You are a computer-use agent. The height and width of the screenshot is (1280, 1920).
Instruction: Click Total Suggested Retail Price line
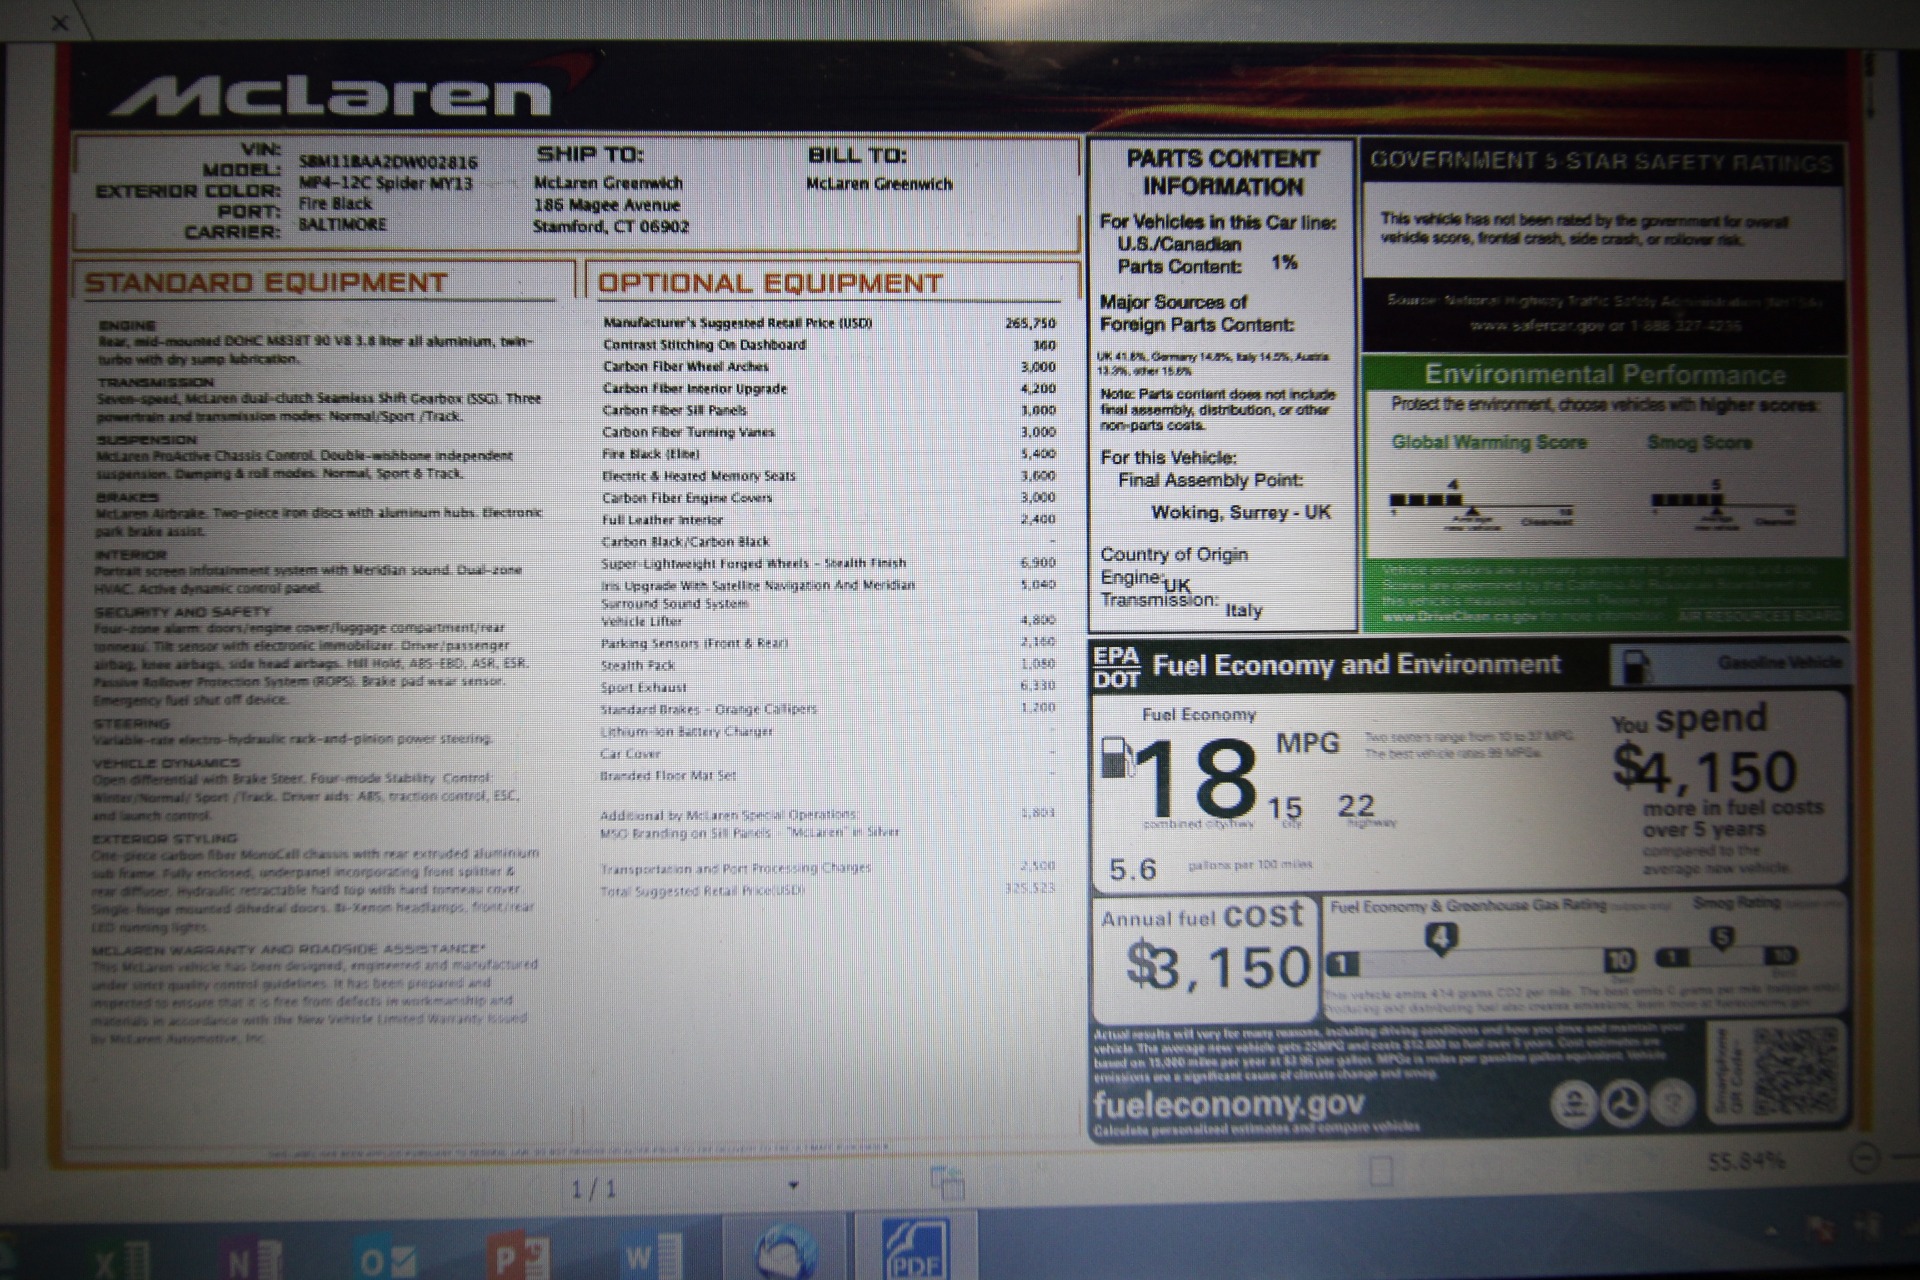828,890
